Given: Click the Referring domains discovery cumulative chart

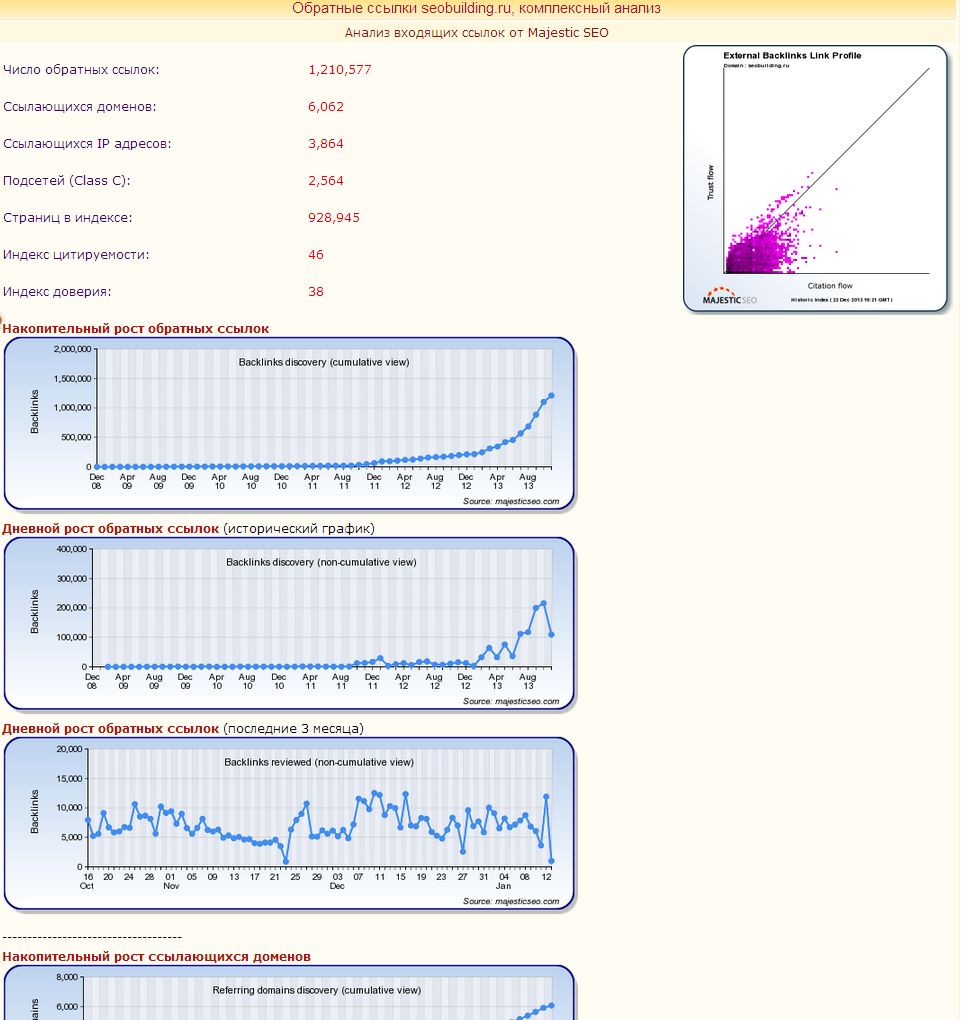Looking at the screenshot, I should click(x=289, y=995).
